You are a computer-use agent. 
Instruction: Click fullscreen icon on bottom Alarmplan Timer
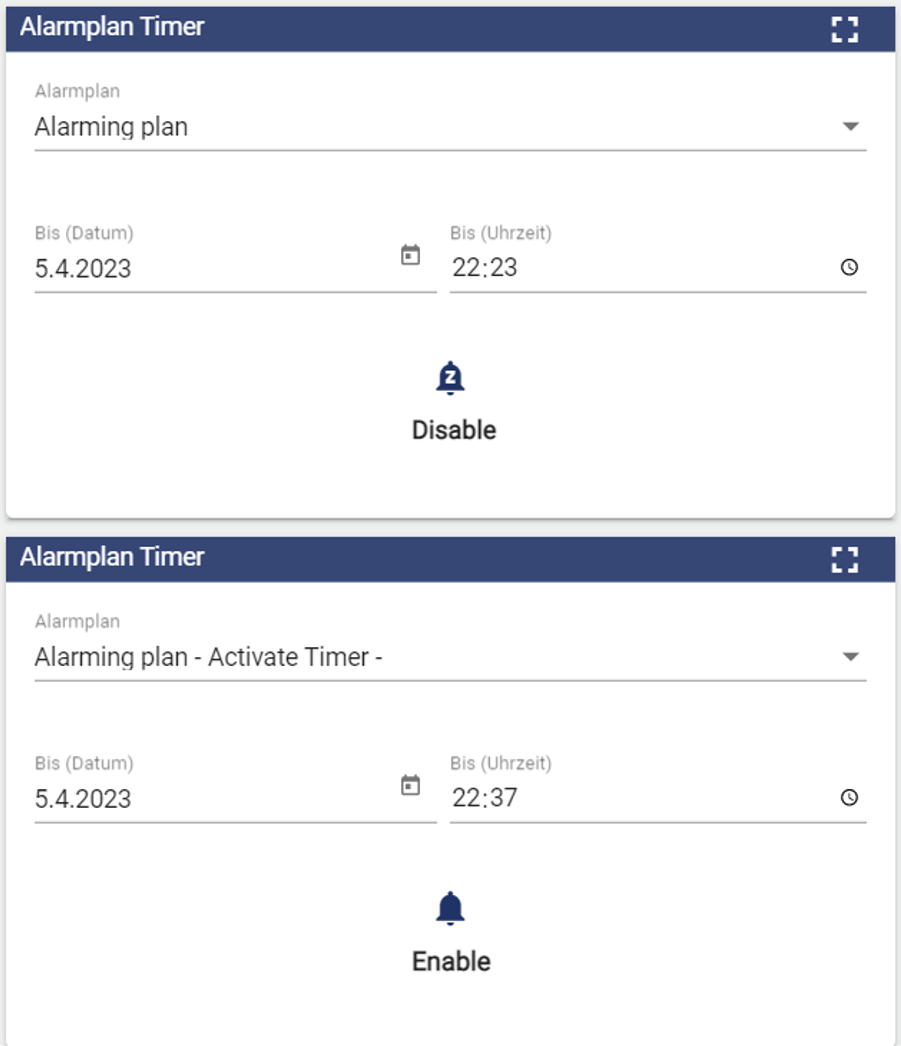pyautogui.click(x=845, y=560)
